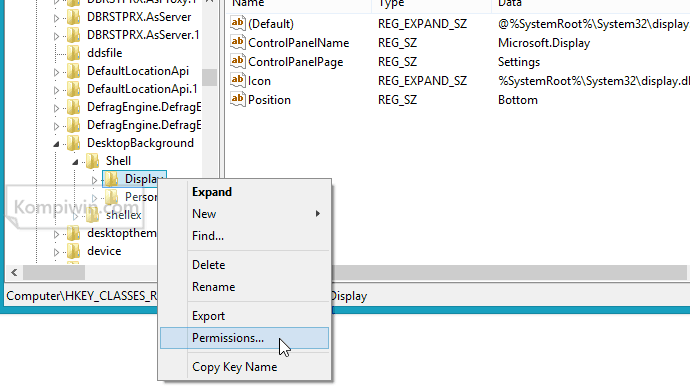Click the string icon beside ControlPanelName
Viewport: 690px width, 388px height.
click(x=238, y=42)
